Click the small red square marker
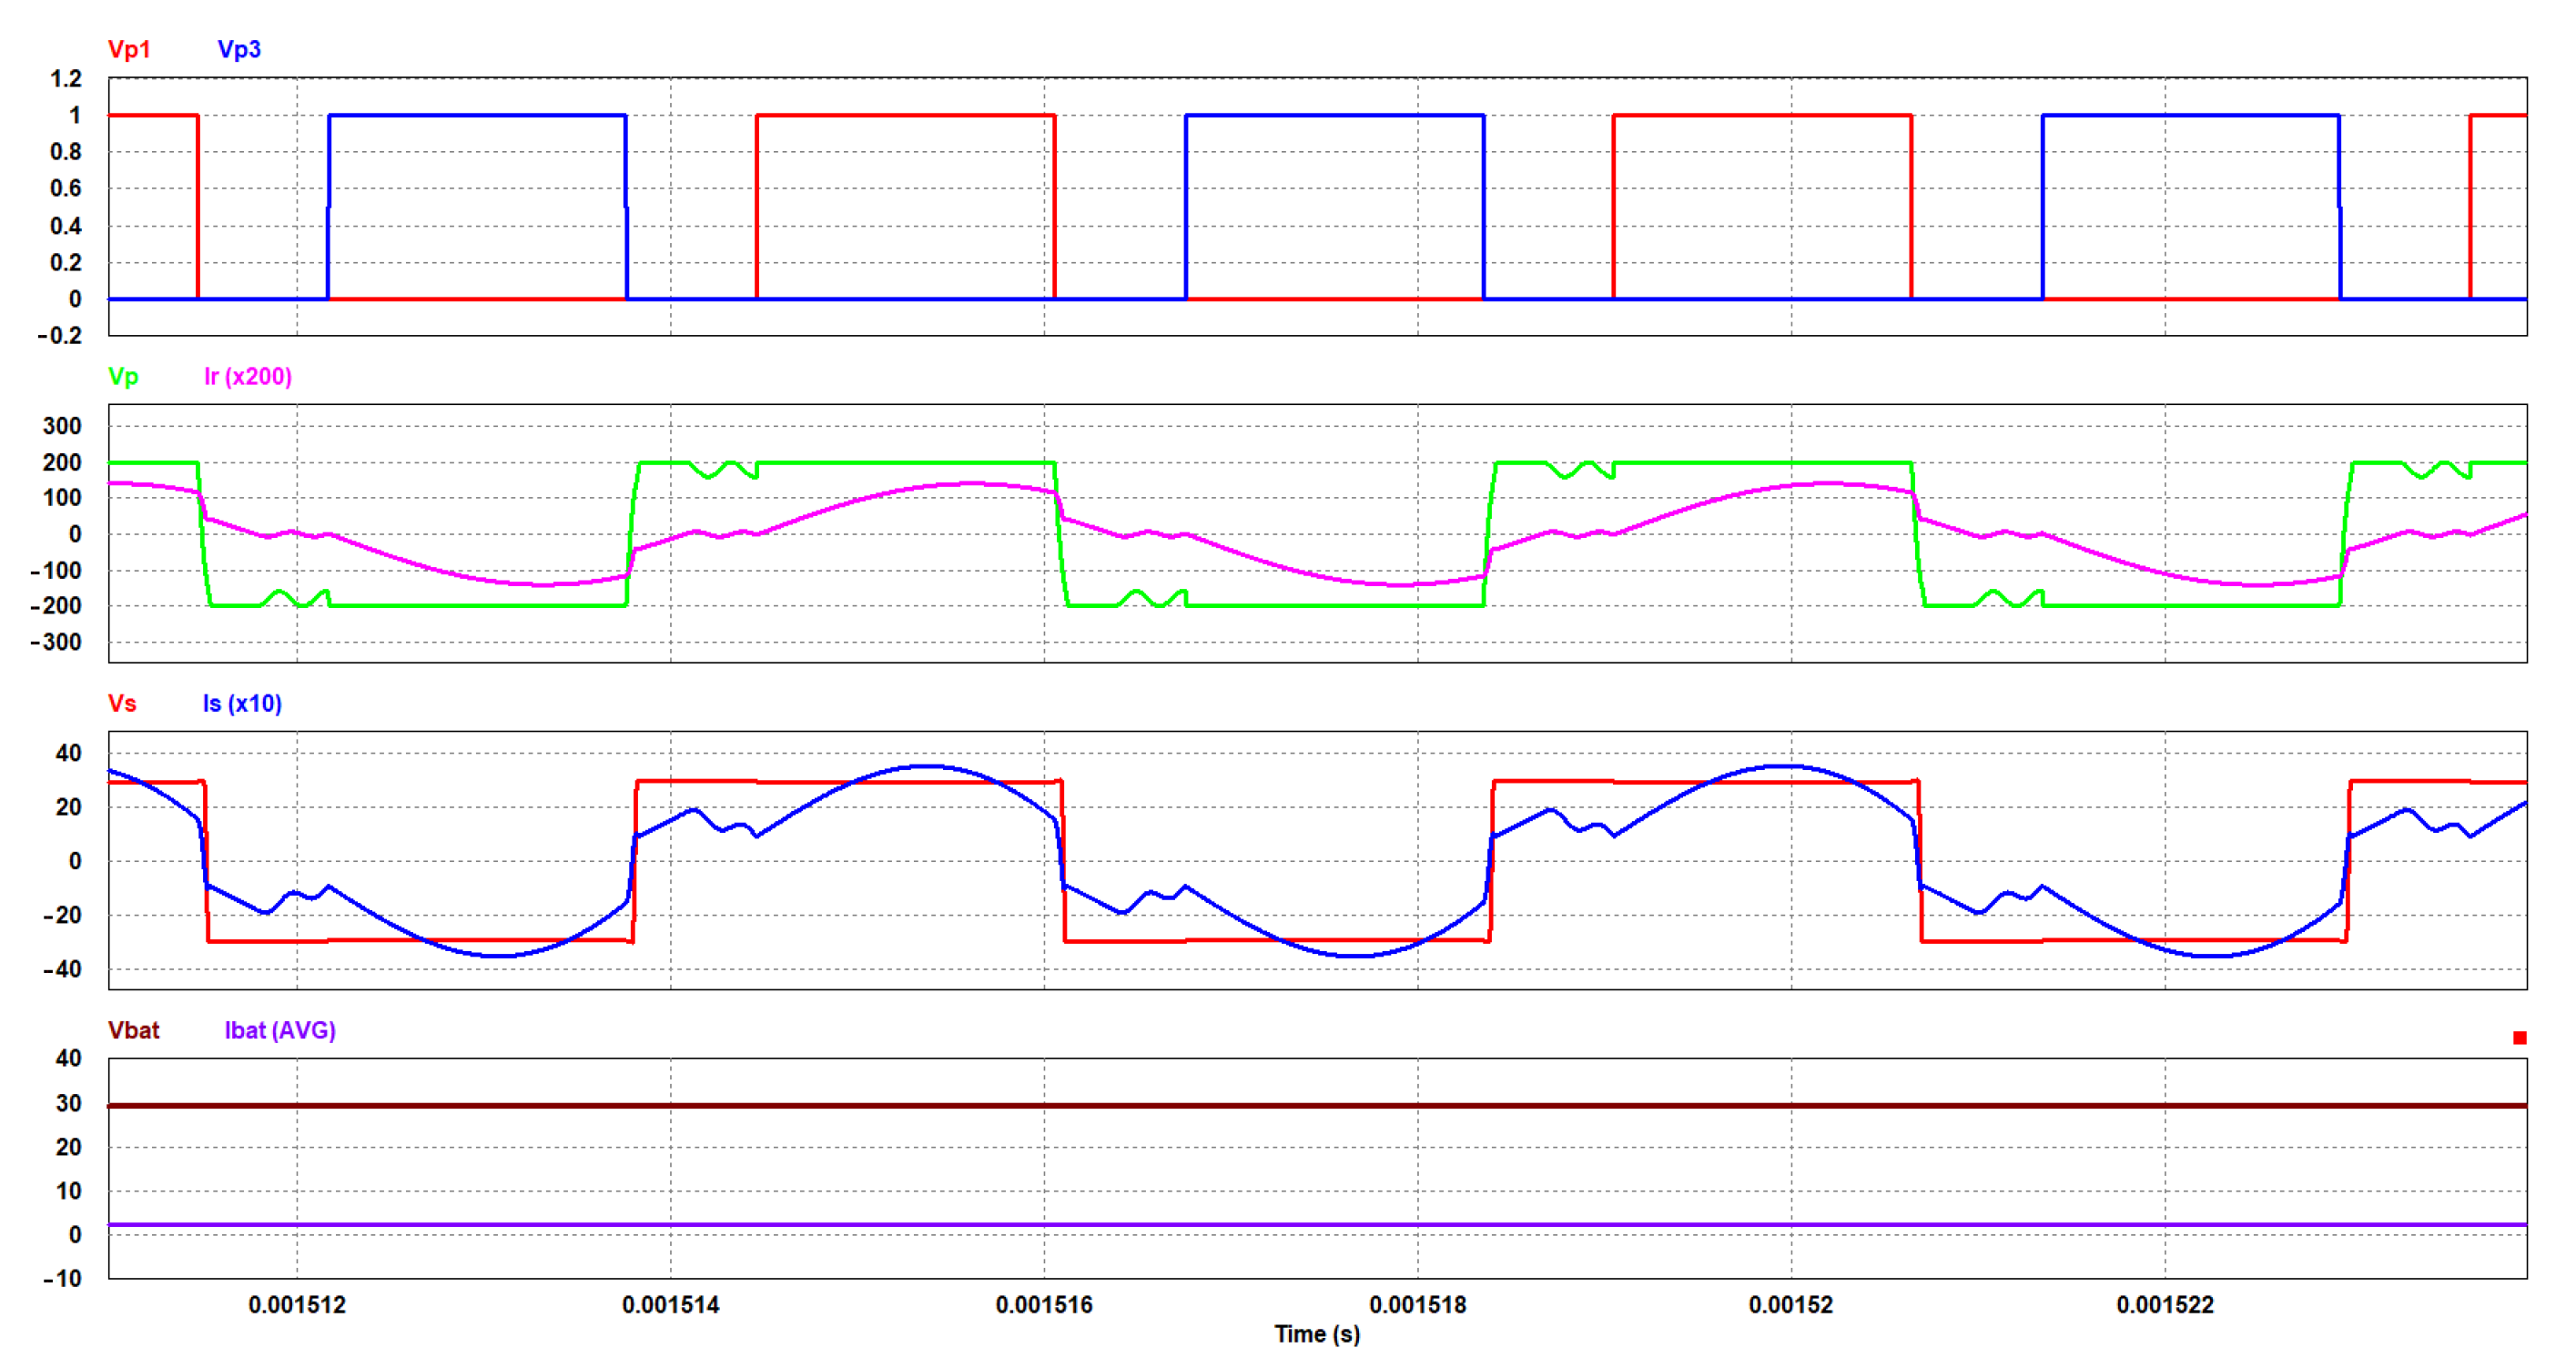The width and height of the screenshot is (2576, 1368). (x=2519, y=1038)
